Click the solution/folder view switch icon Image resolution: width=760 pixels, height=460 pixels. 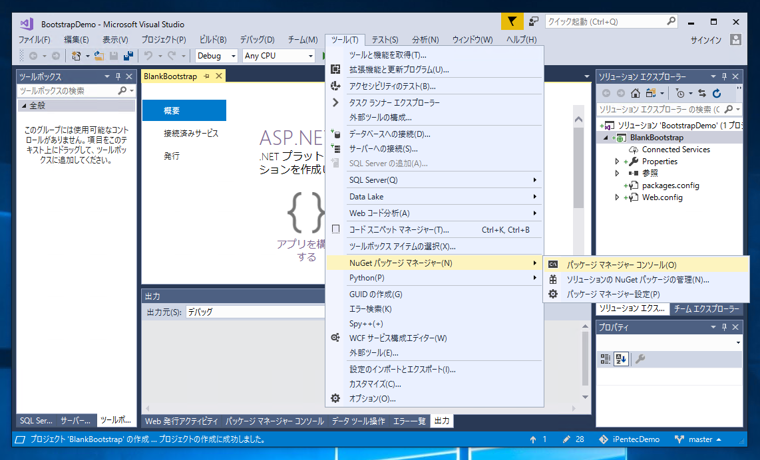(x=650, y=93)
